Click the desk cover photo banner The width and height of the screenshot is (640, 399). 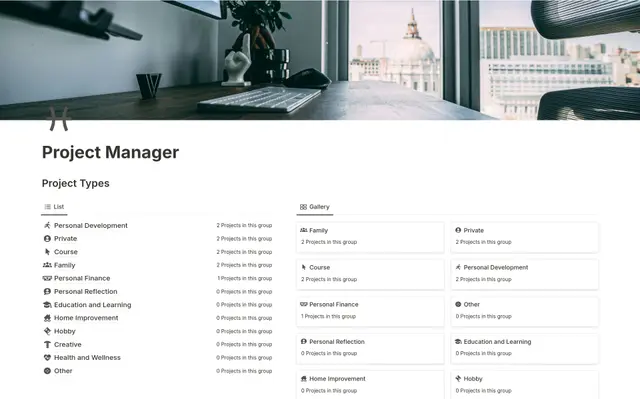[320, 60]
